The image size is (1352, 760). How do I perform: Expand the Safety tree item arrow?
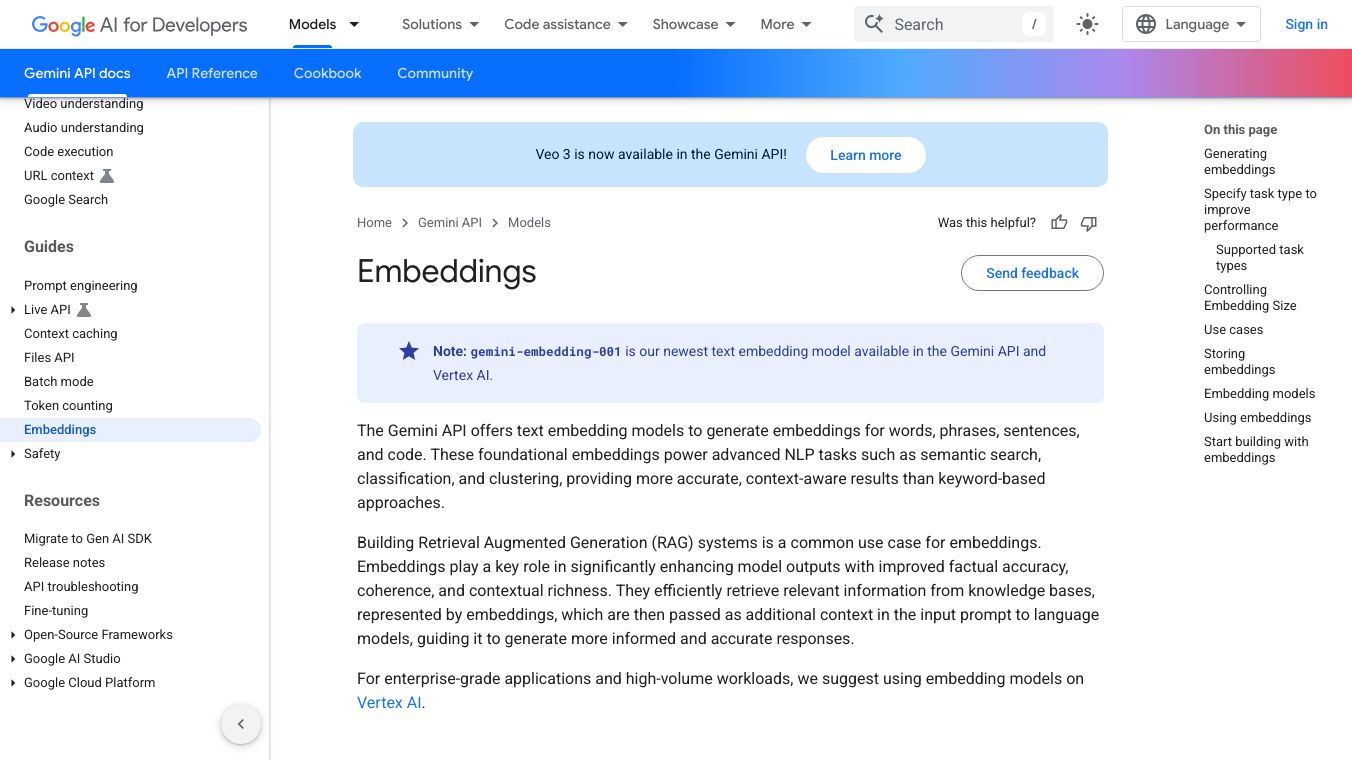pyautogui.click(x=13, y=454)
